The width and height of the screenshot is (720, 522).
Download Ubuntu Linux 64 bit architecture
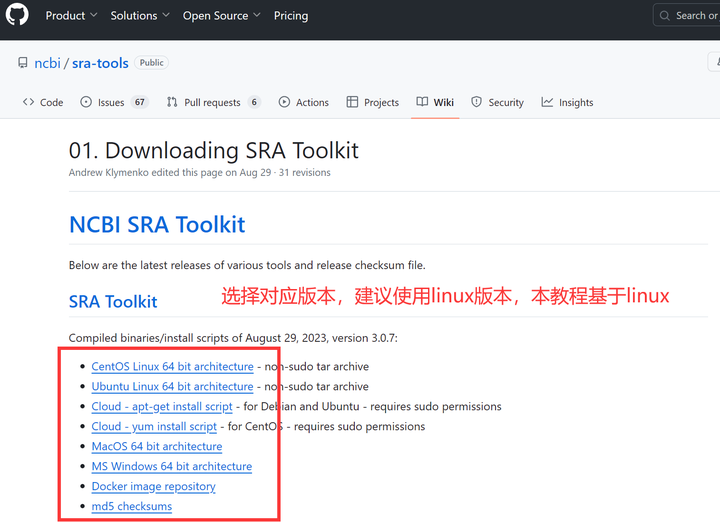(172, 387)
